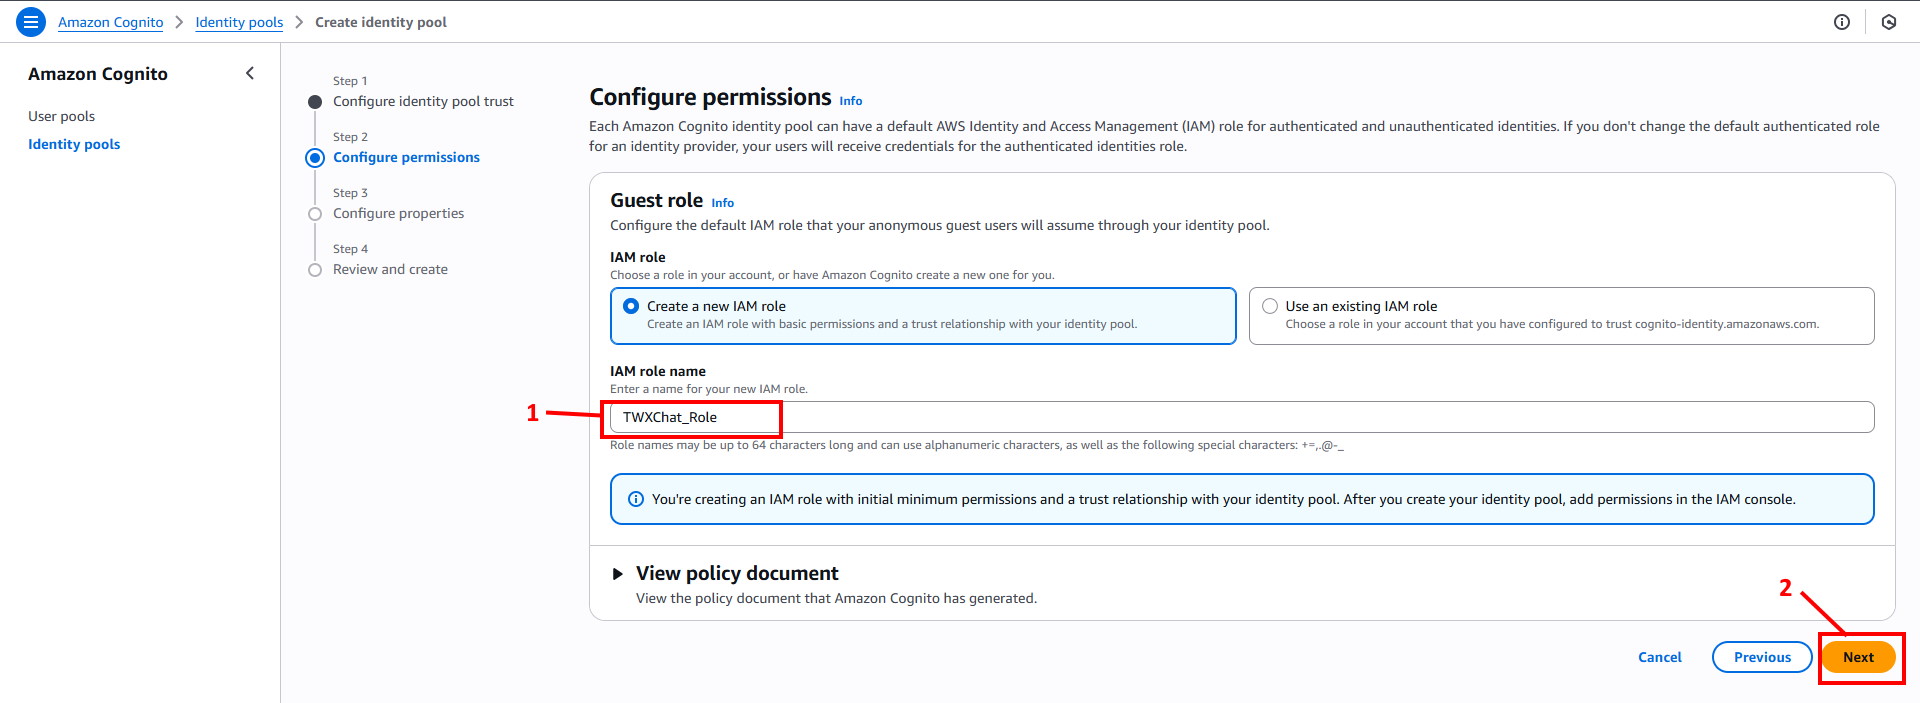Open the hamburger navigation menu icon
Screen dimensions: 1920x703
coord(31,22)
